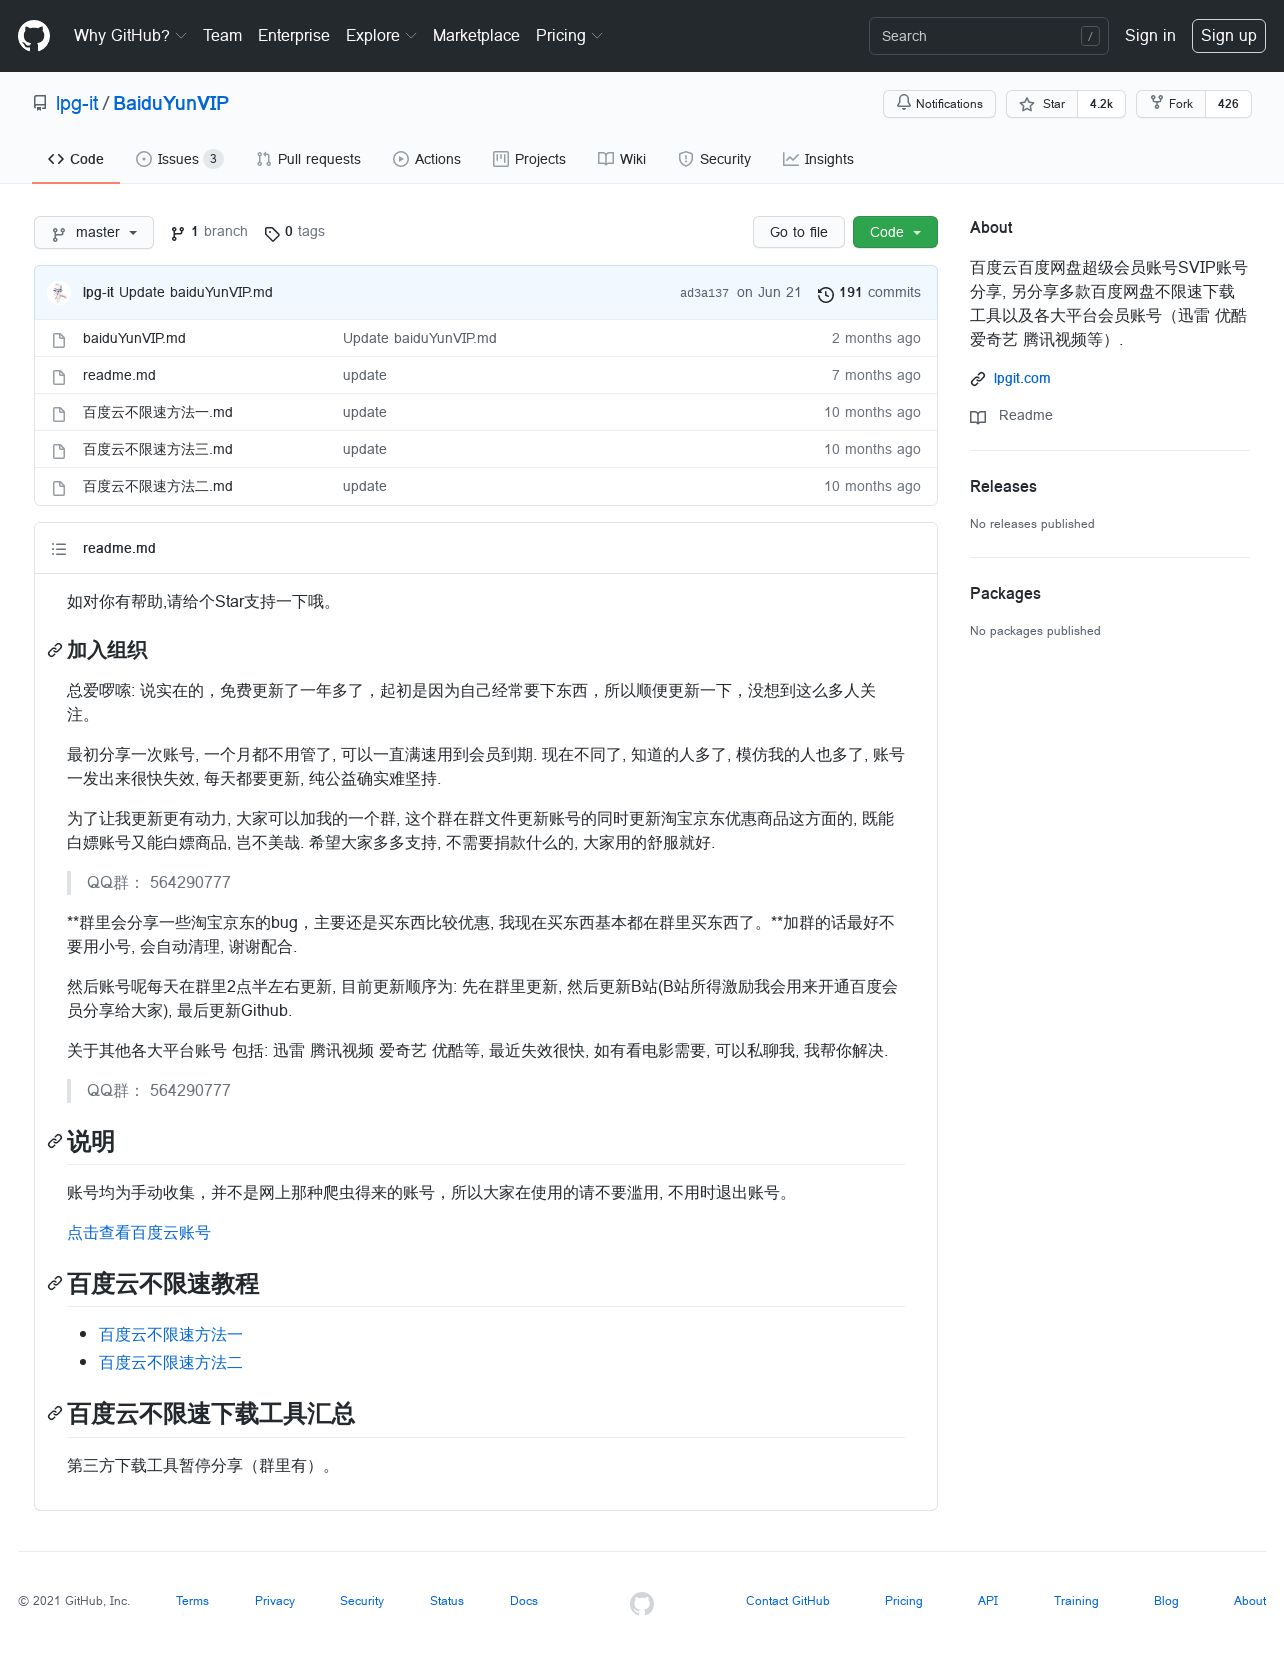1284x1664 pixels.
Task: Click the fork icon button
Action: [1157, 103]
